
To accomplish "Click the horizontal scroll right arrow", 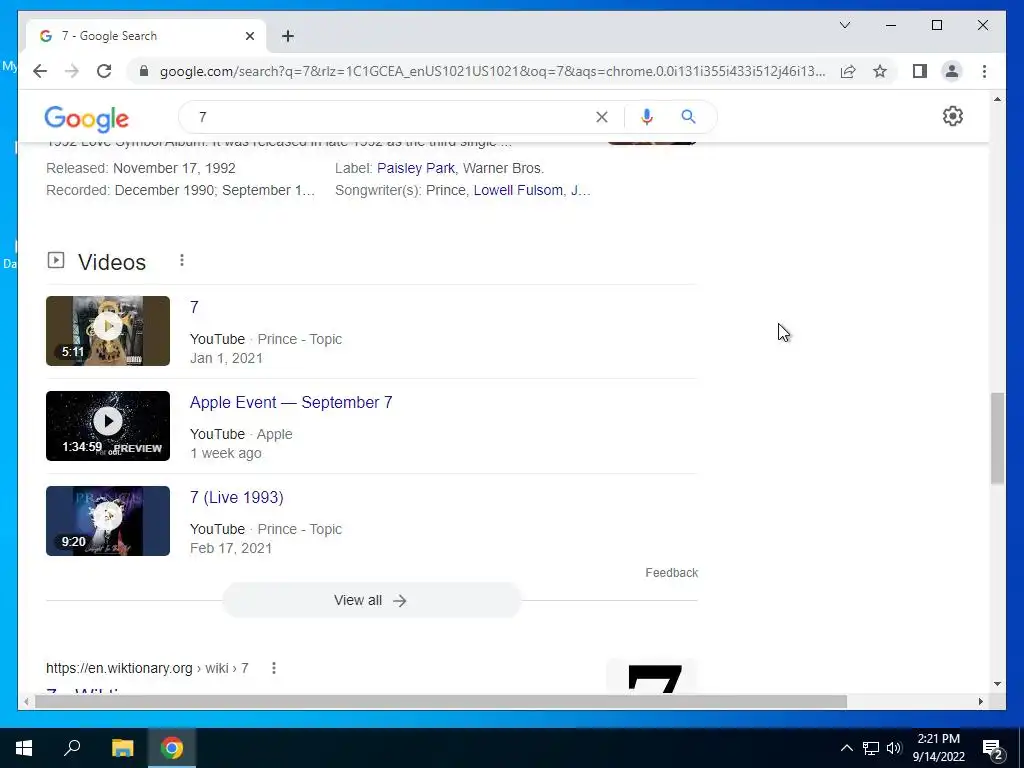I will (x=980, y=702).
